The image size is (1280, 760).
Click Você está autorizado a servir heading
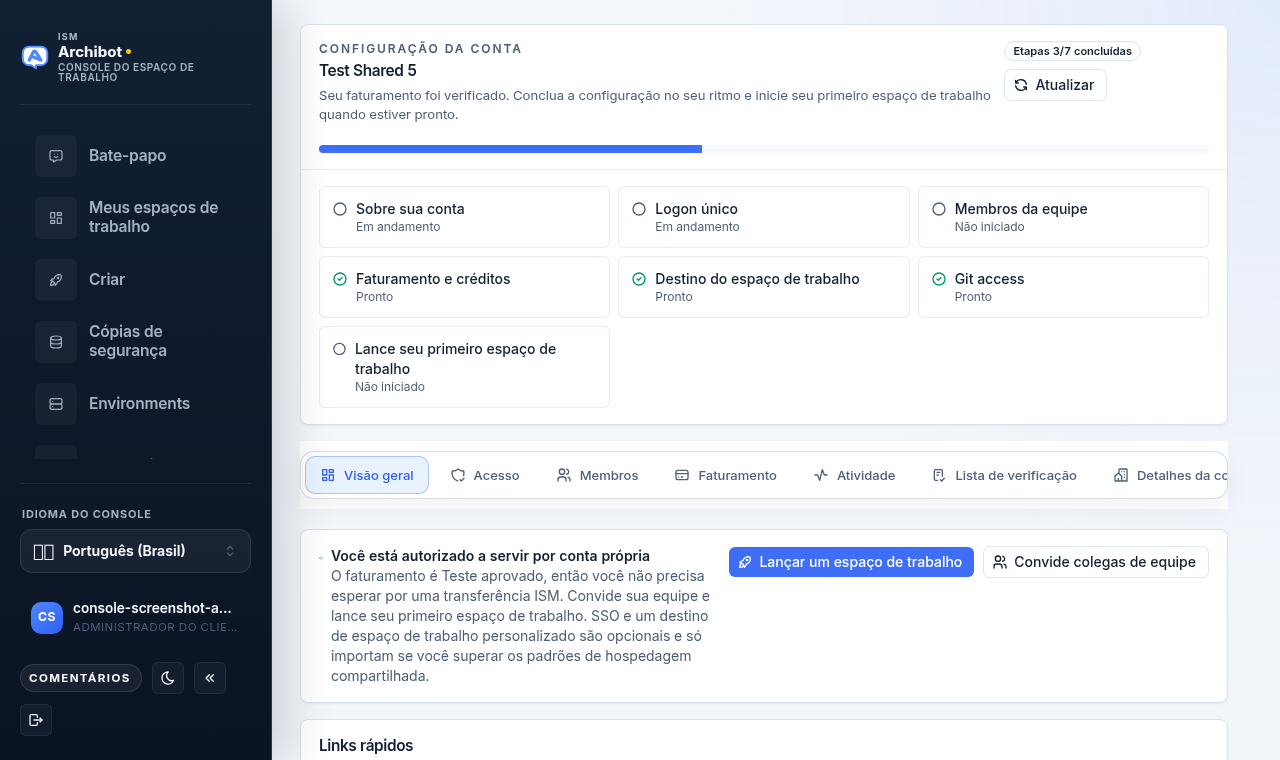coord(490,556)
